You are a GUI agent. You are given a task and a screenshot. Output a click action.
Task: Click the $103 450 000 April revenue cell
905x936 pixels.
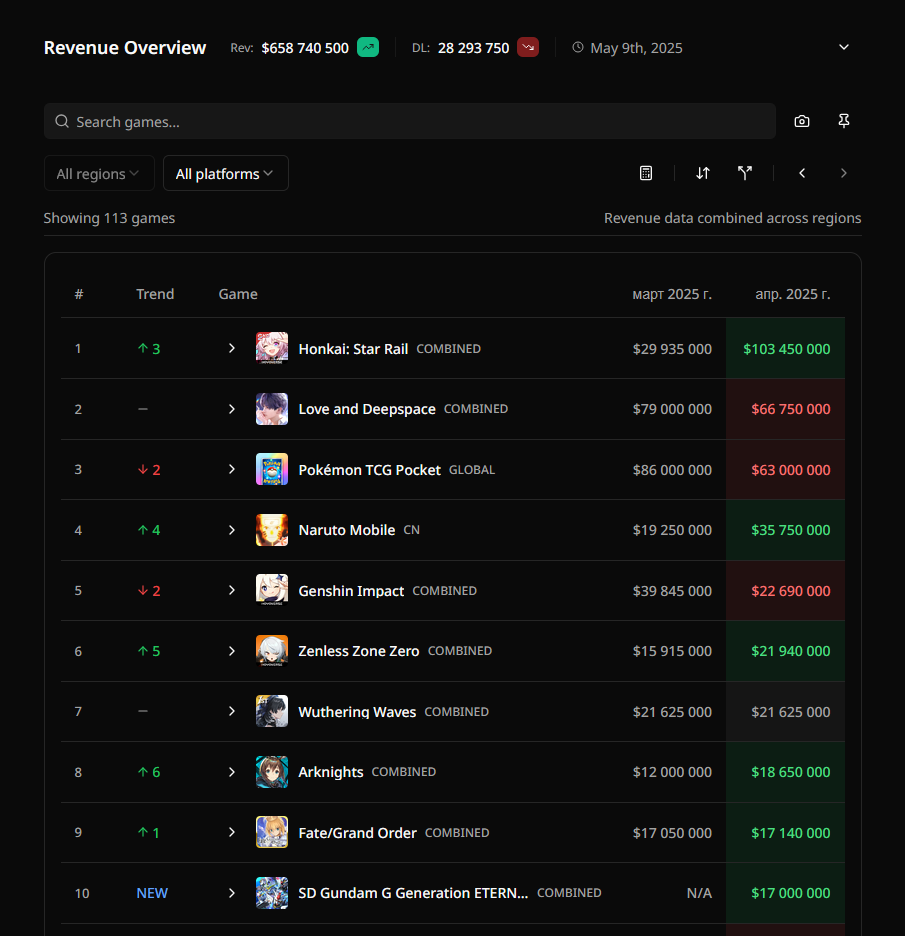(787, 349)
